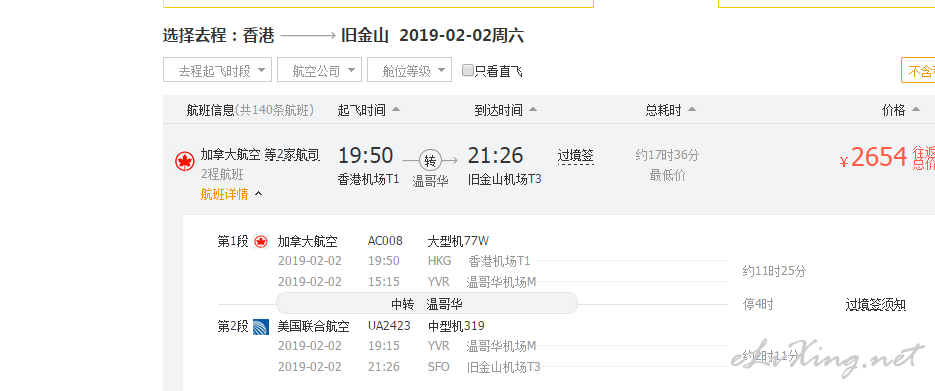Click the 温哥华 stopover city under transfer icon
The image size is (935, 391).
(431, 181)
